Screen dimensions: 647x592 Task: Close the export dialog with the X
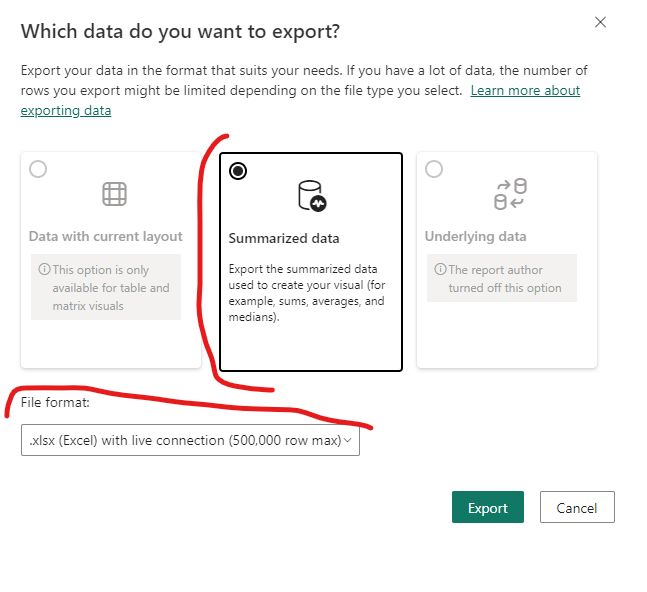tap(600, 22)
